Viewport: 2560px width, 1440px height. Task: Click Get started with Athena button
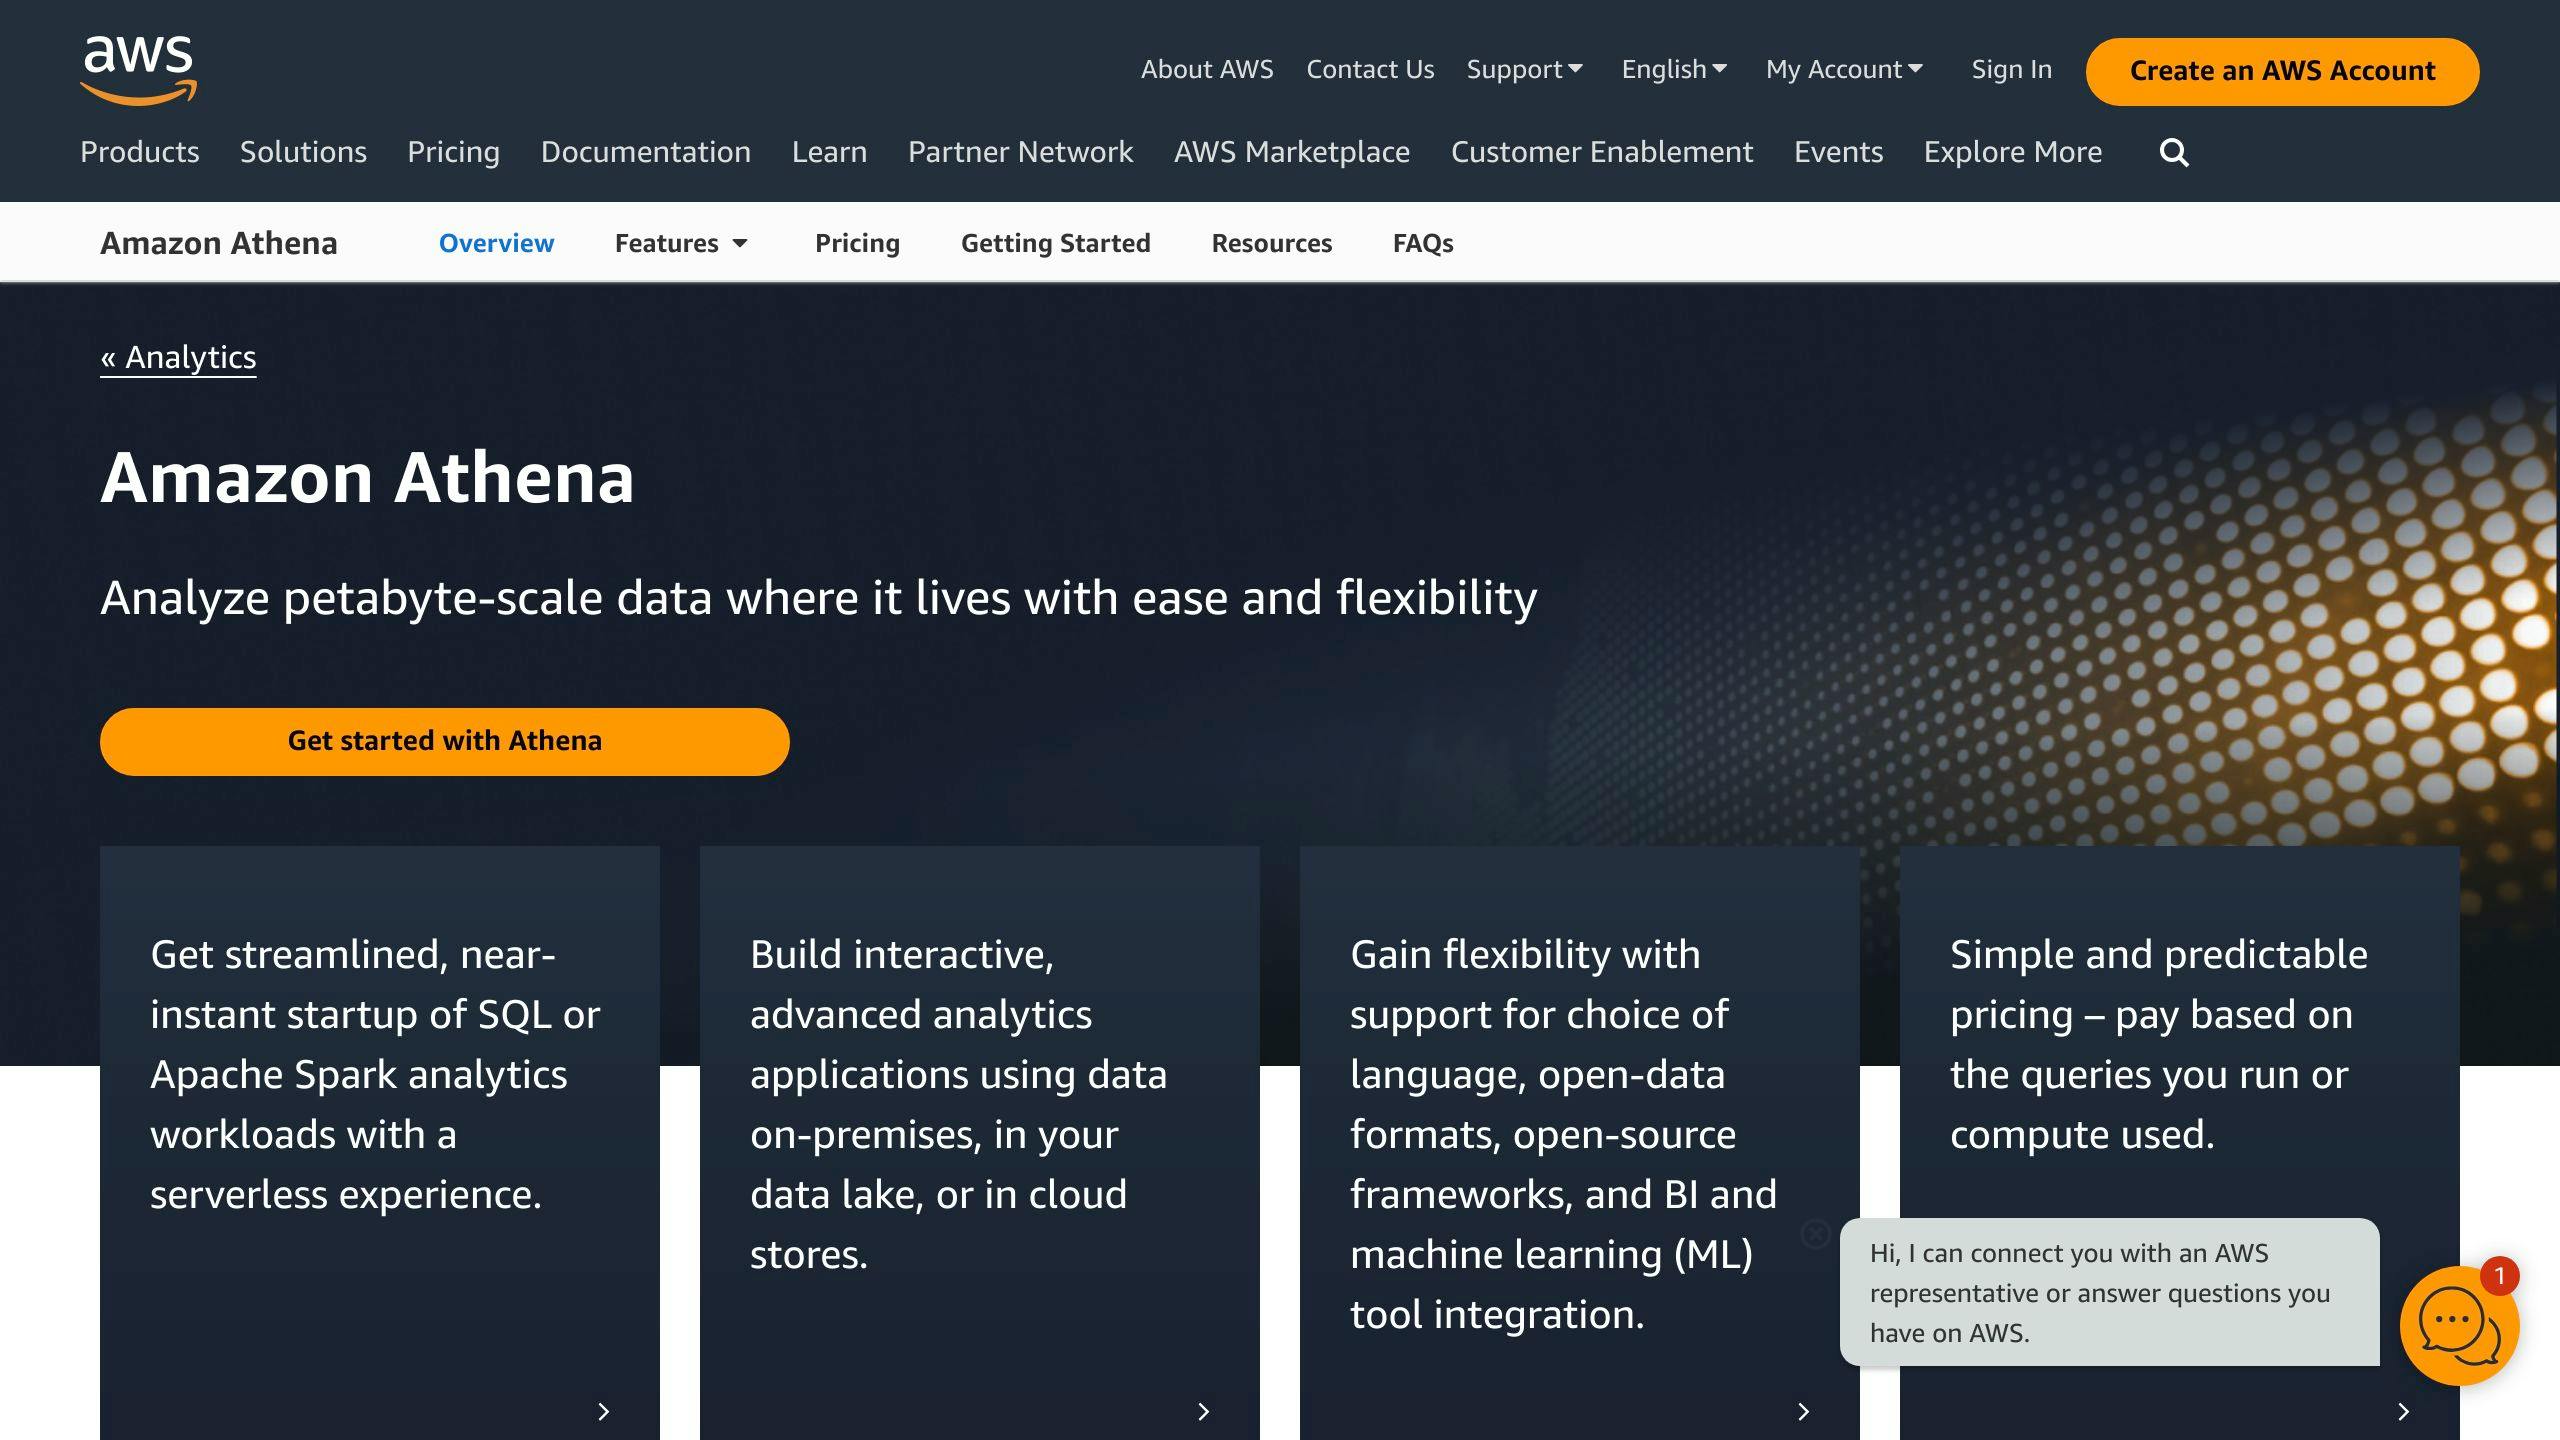tap(445, 741)
